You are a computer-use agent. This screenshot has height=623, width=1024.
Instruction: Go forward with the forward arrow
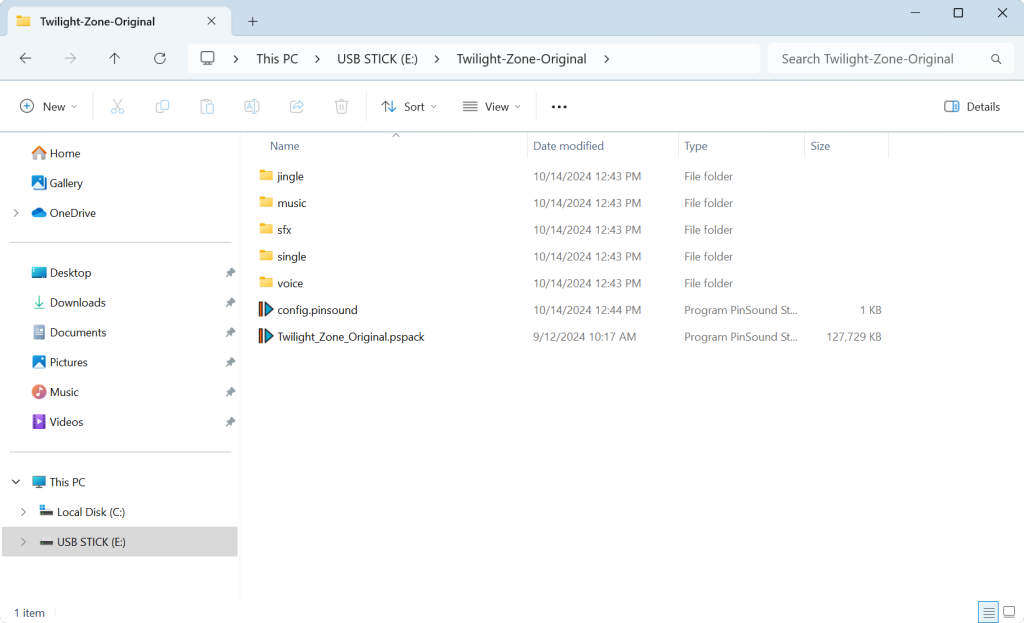coord(70,59)
